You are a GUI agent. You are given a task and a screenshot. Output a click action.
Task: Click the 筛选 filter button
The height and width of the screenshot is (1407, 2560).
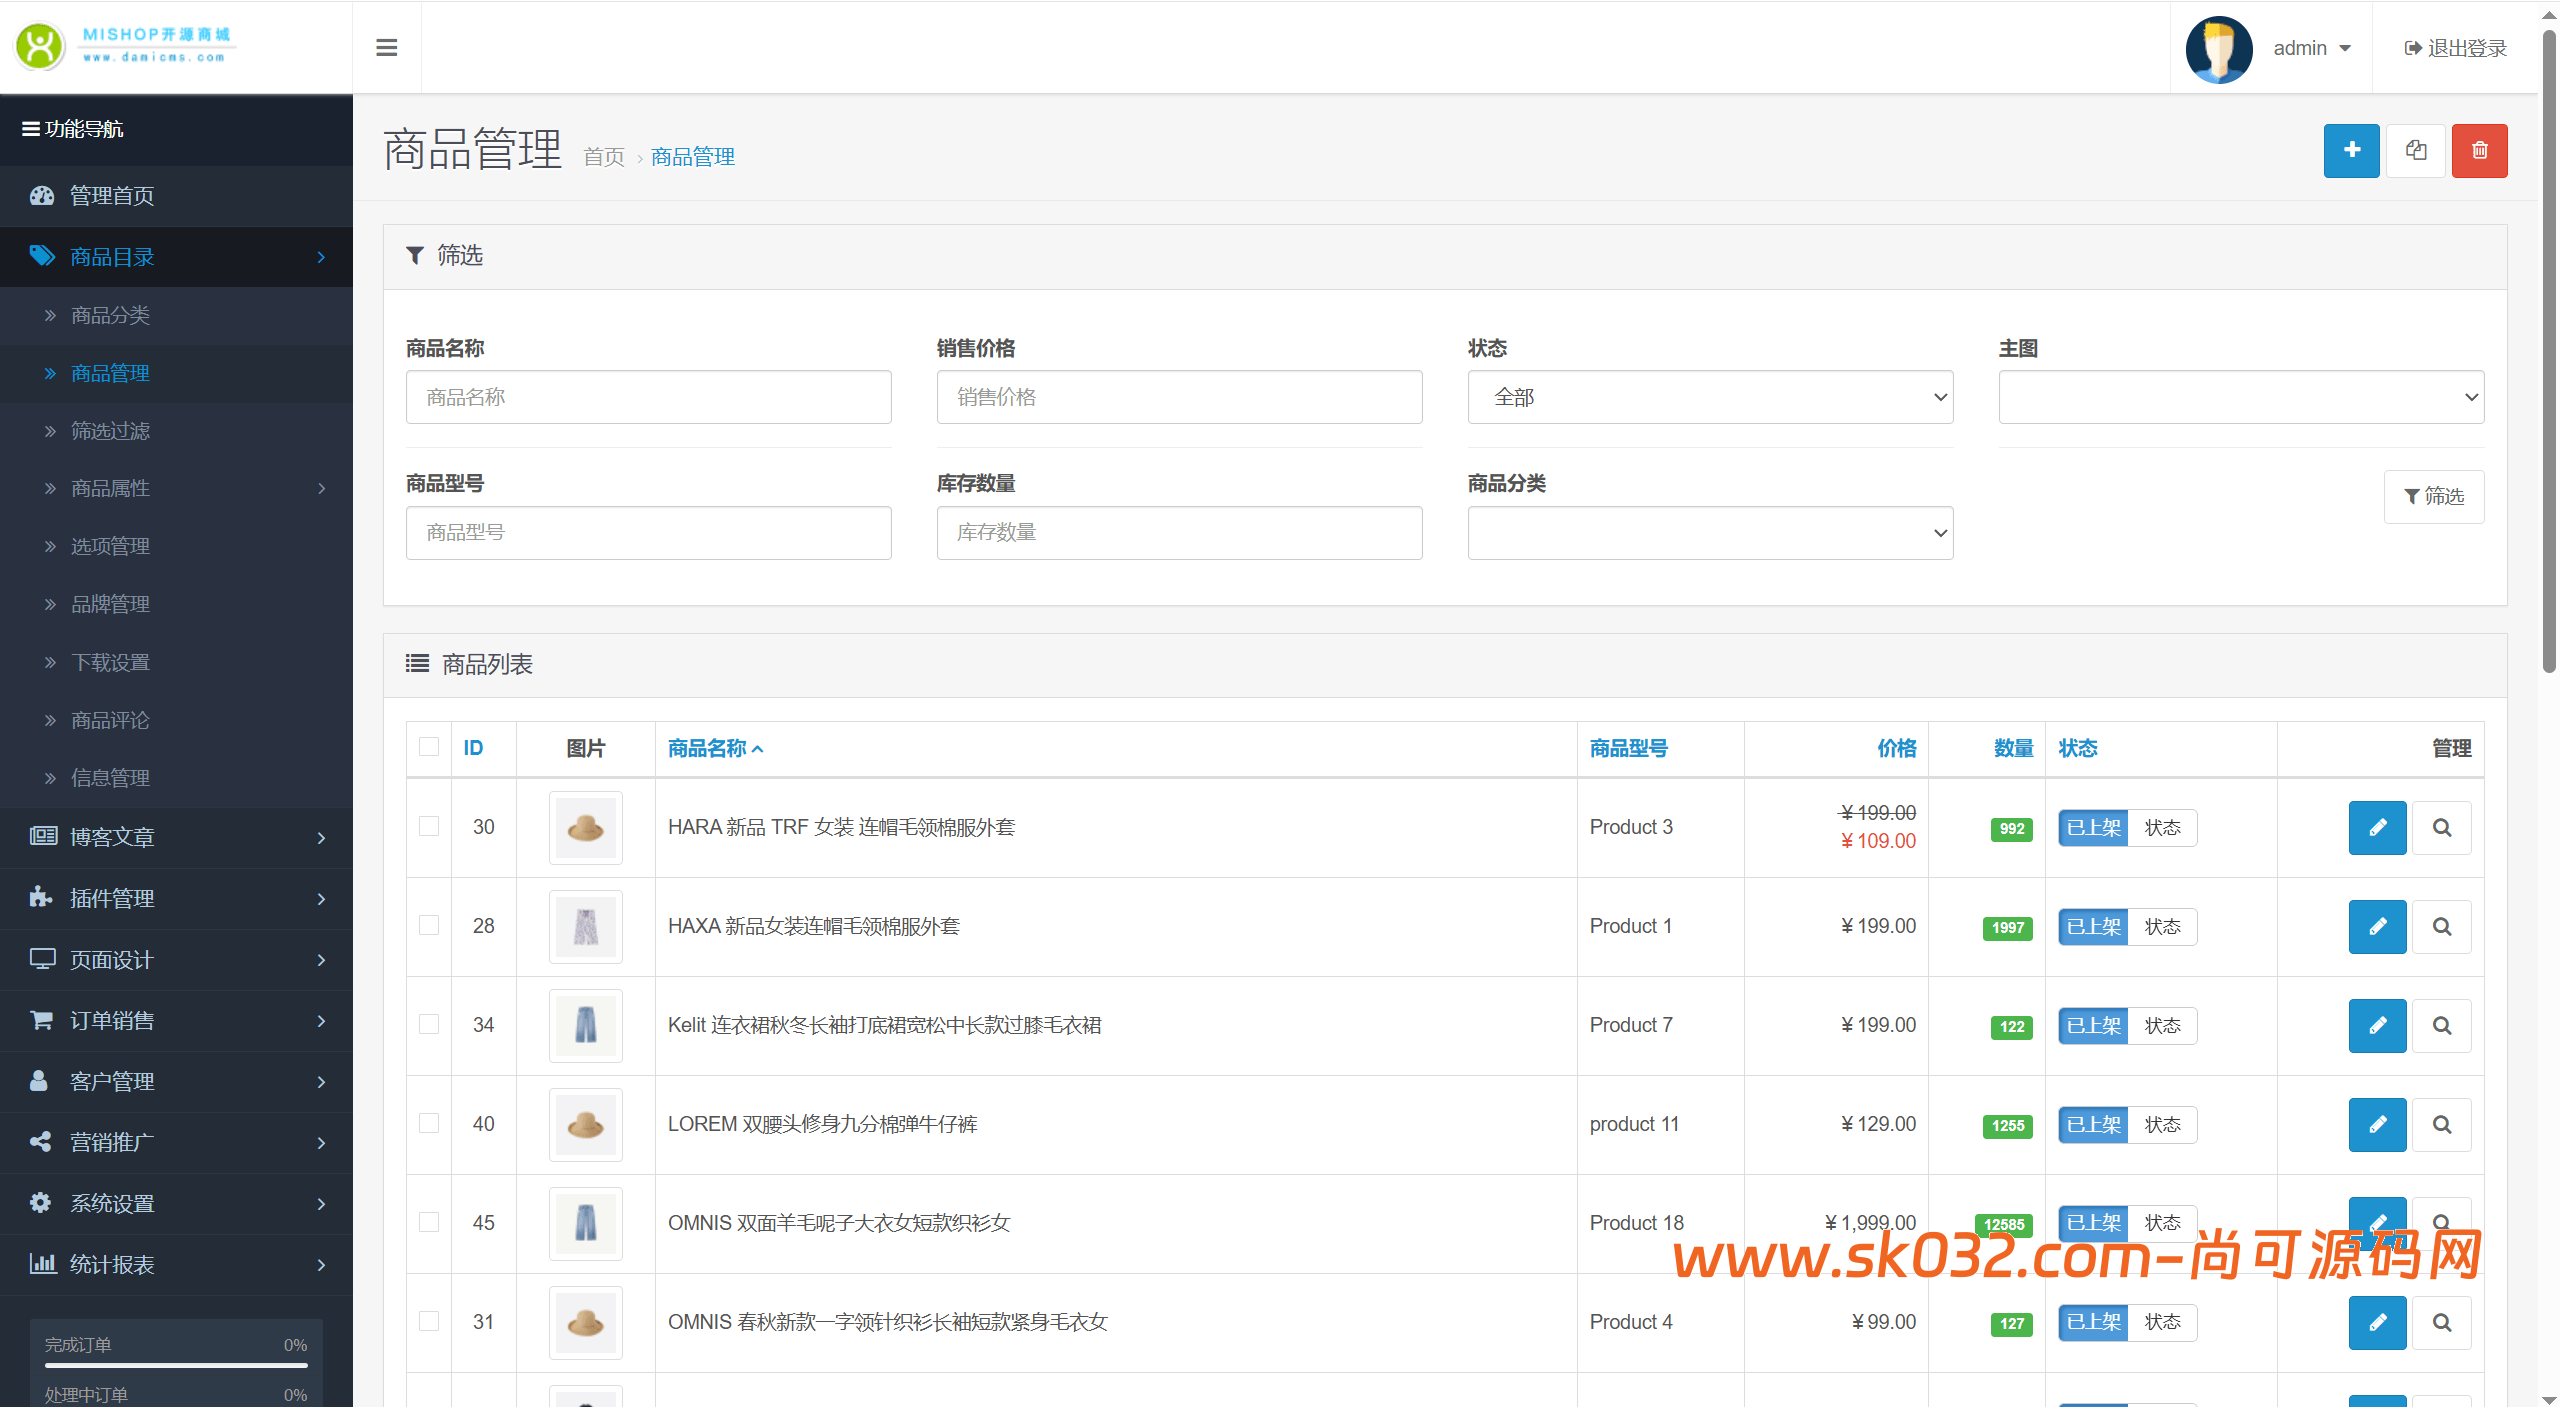click(x=2434, y=496)
